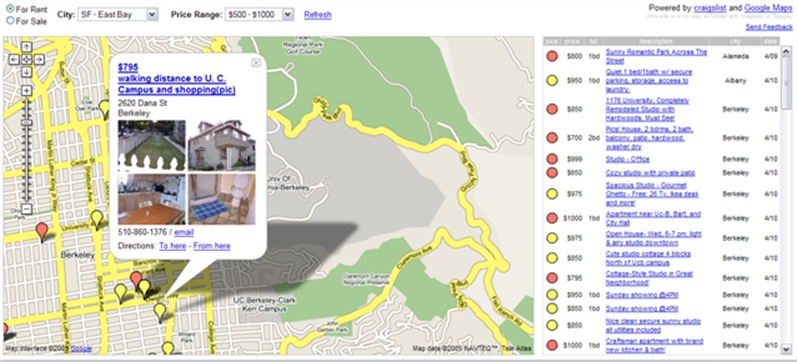797x362 pixels.
Task: Open the house exterior photo thumbnail
Action: (222, 145)
